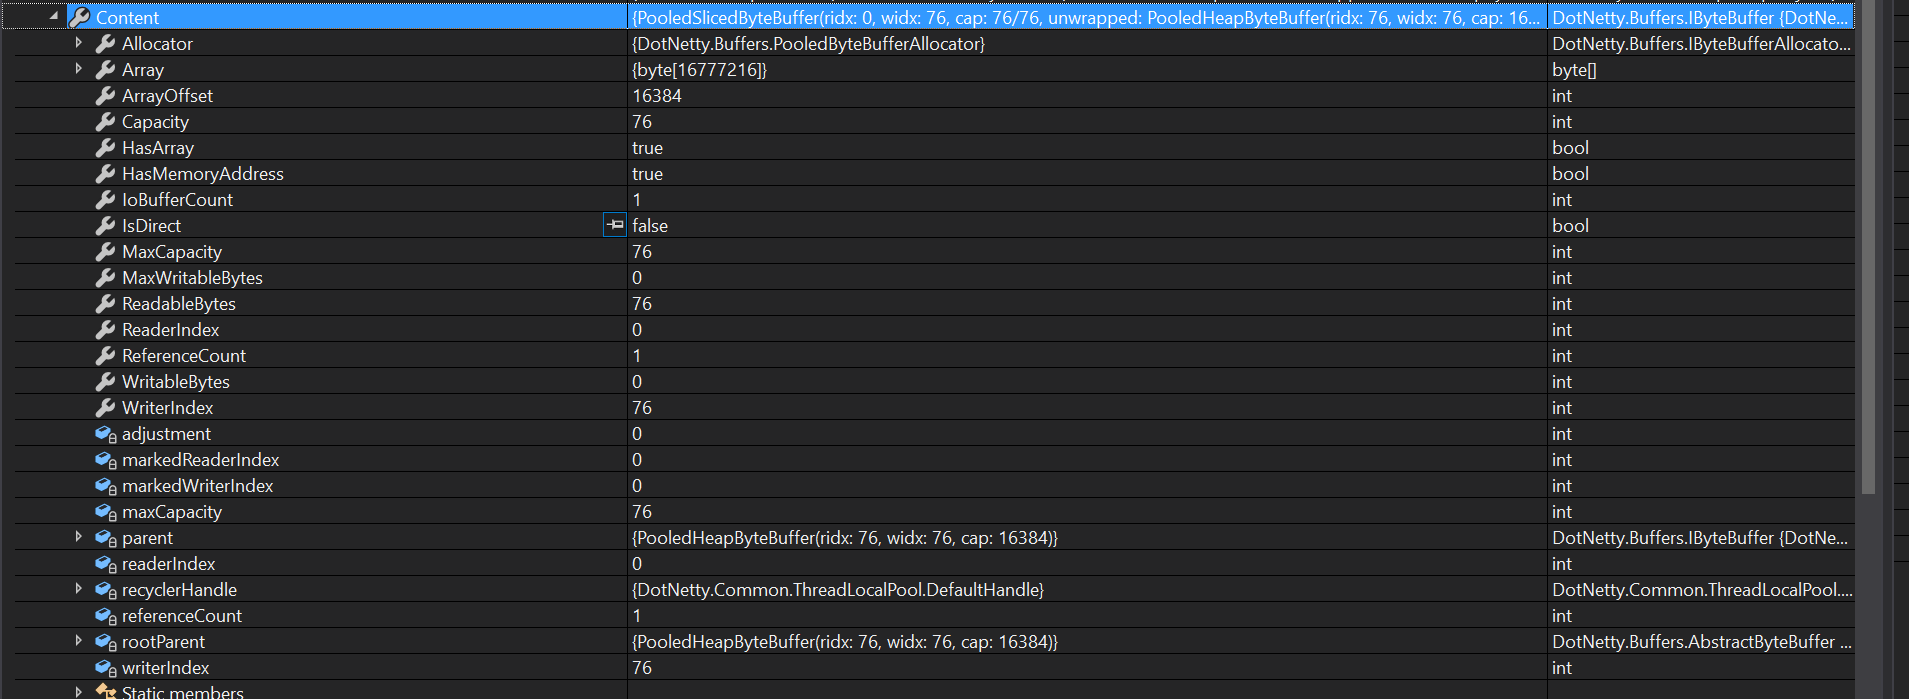Click the wrench icon next to Content

[x=80, y=17]
